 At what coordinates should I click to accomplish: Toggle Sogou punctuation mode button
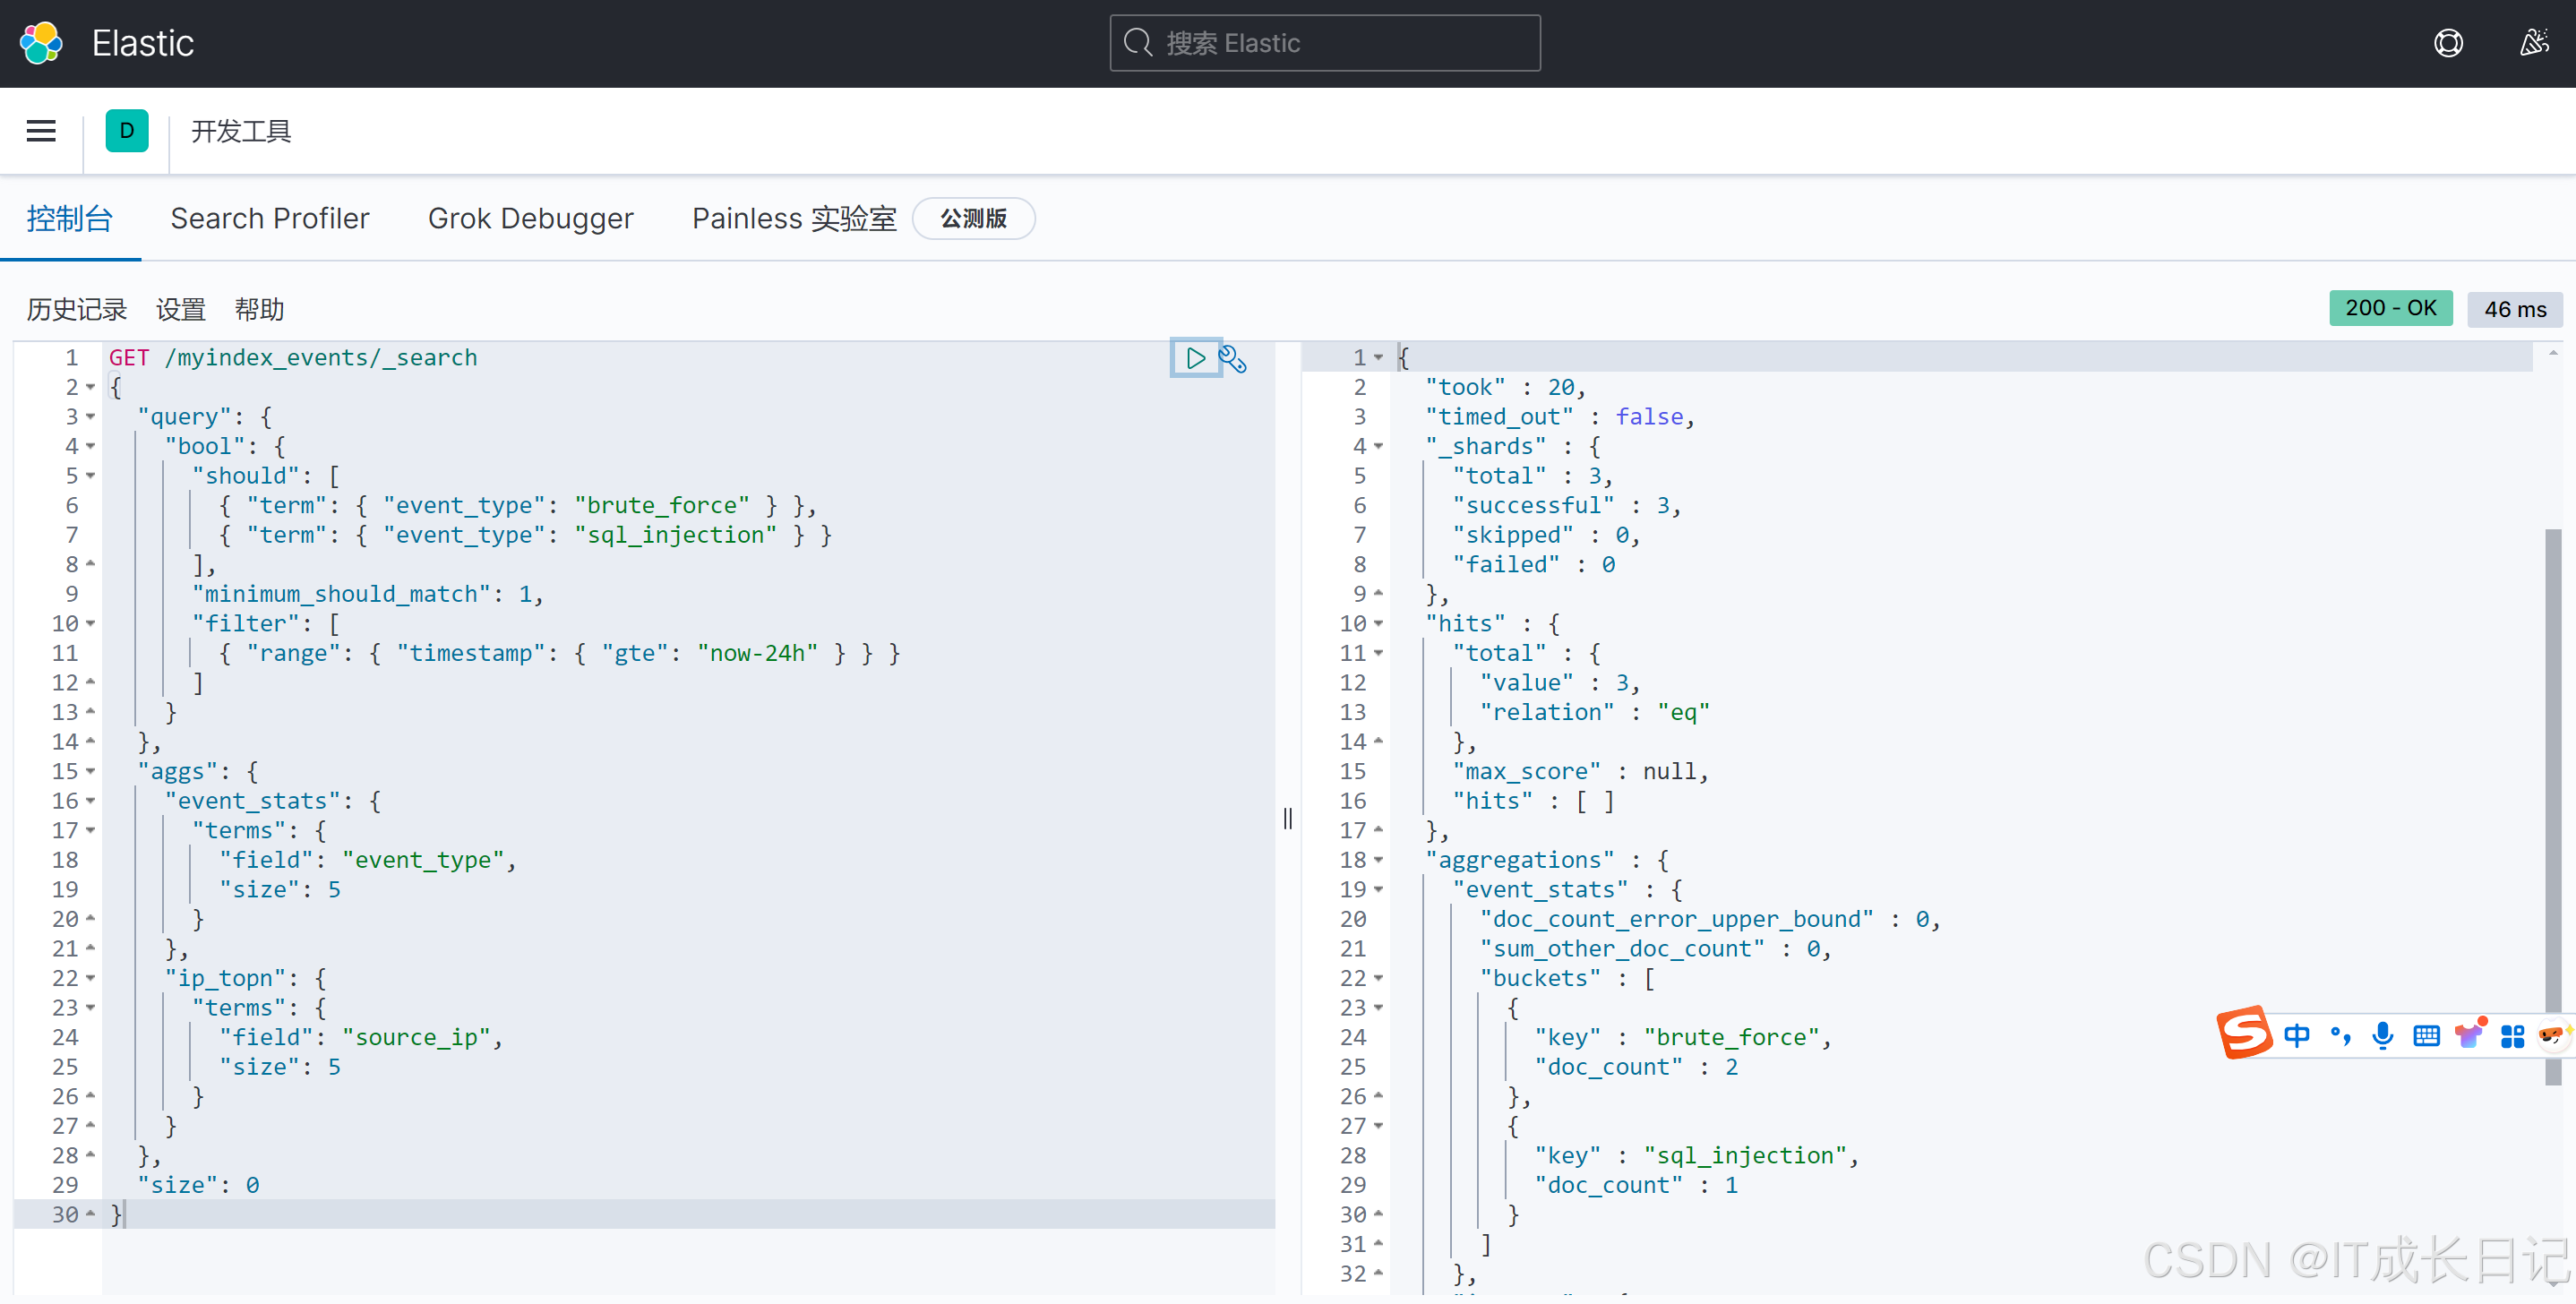coord(2340,1035)
